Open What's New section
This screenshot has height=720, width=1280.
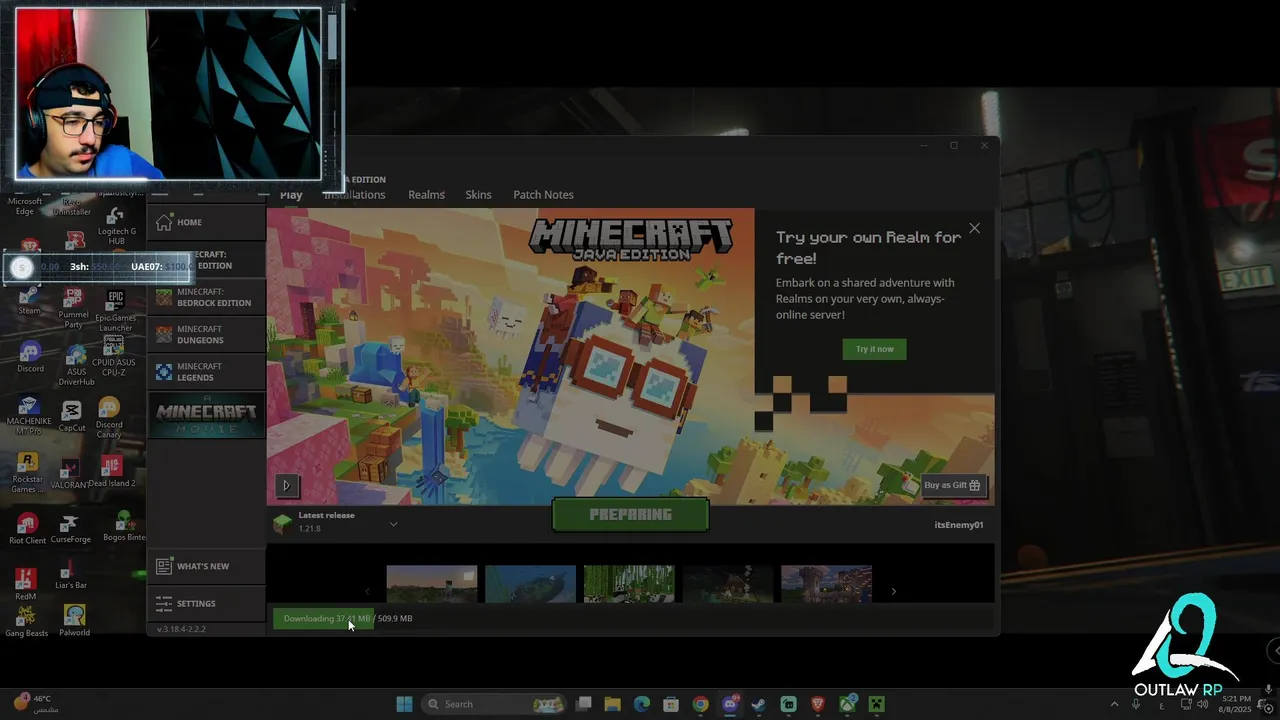[x=206, y=566]
